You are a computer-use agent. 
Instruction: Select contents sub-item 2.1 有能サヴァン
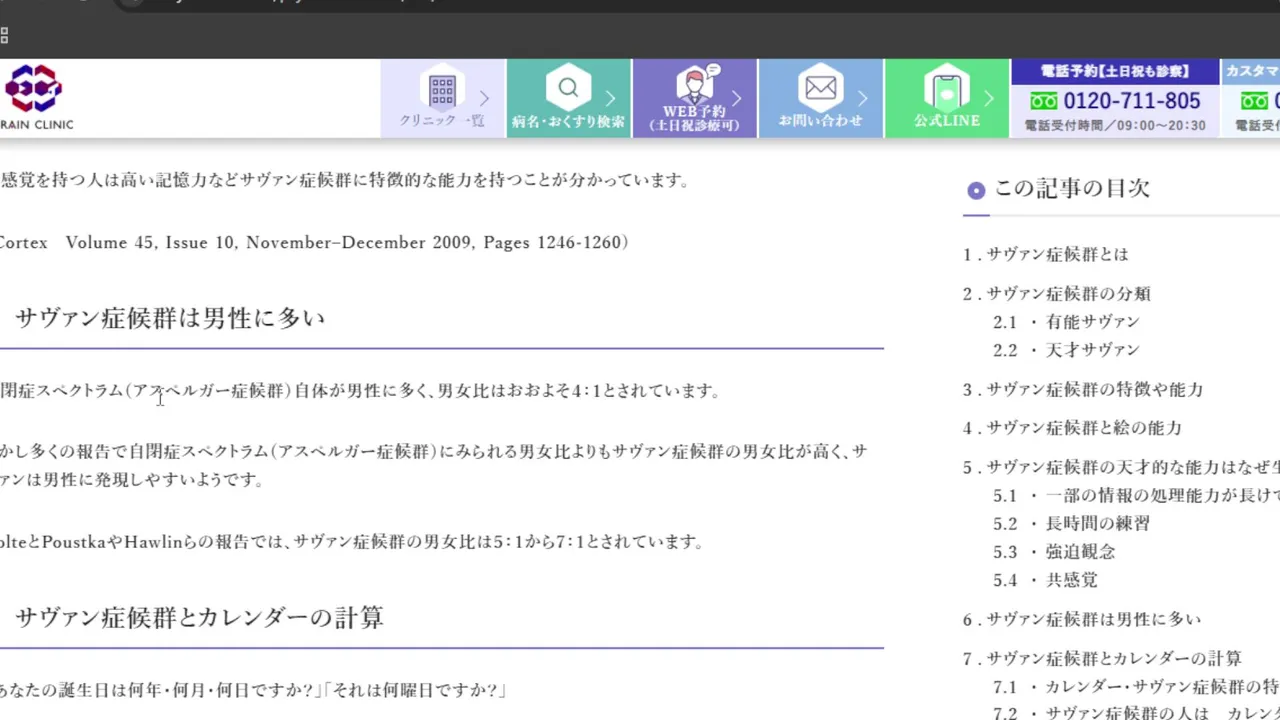coord(1066,321)
